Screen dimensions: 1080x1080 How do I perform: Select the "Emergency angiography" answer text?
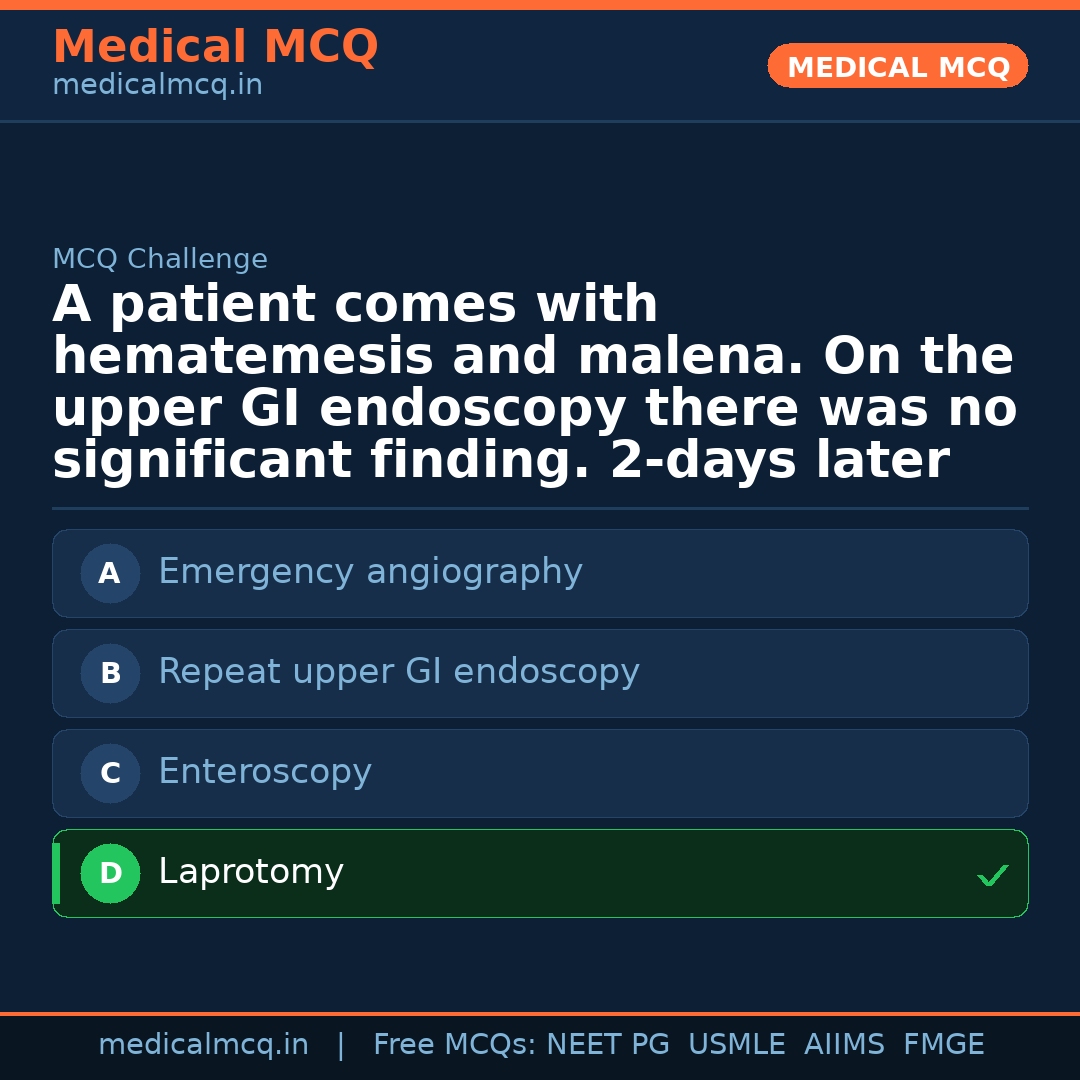pyautogui.click(x=370, y=572)
